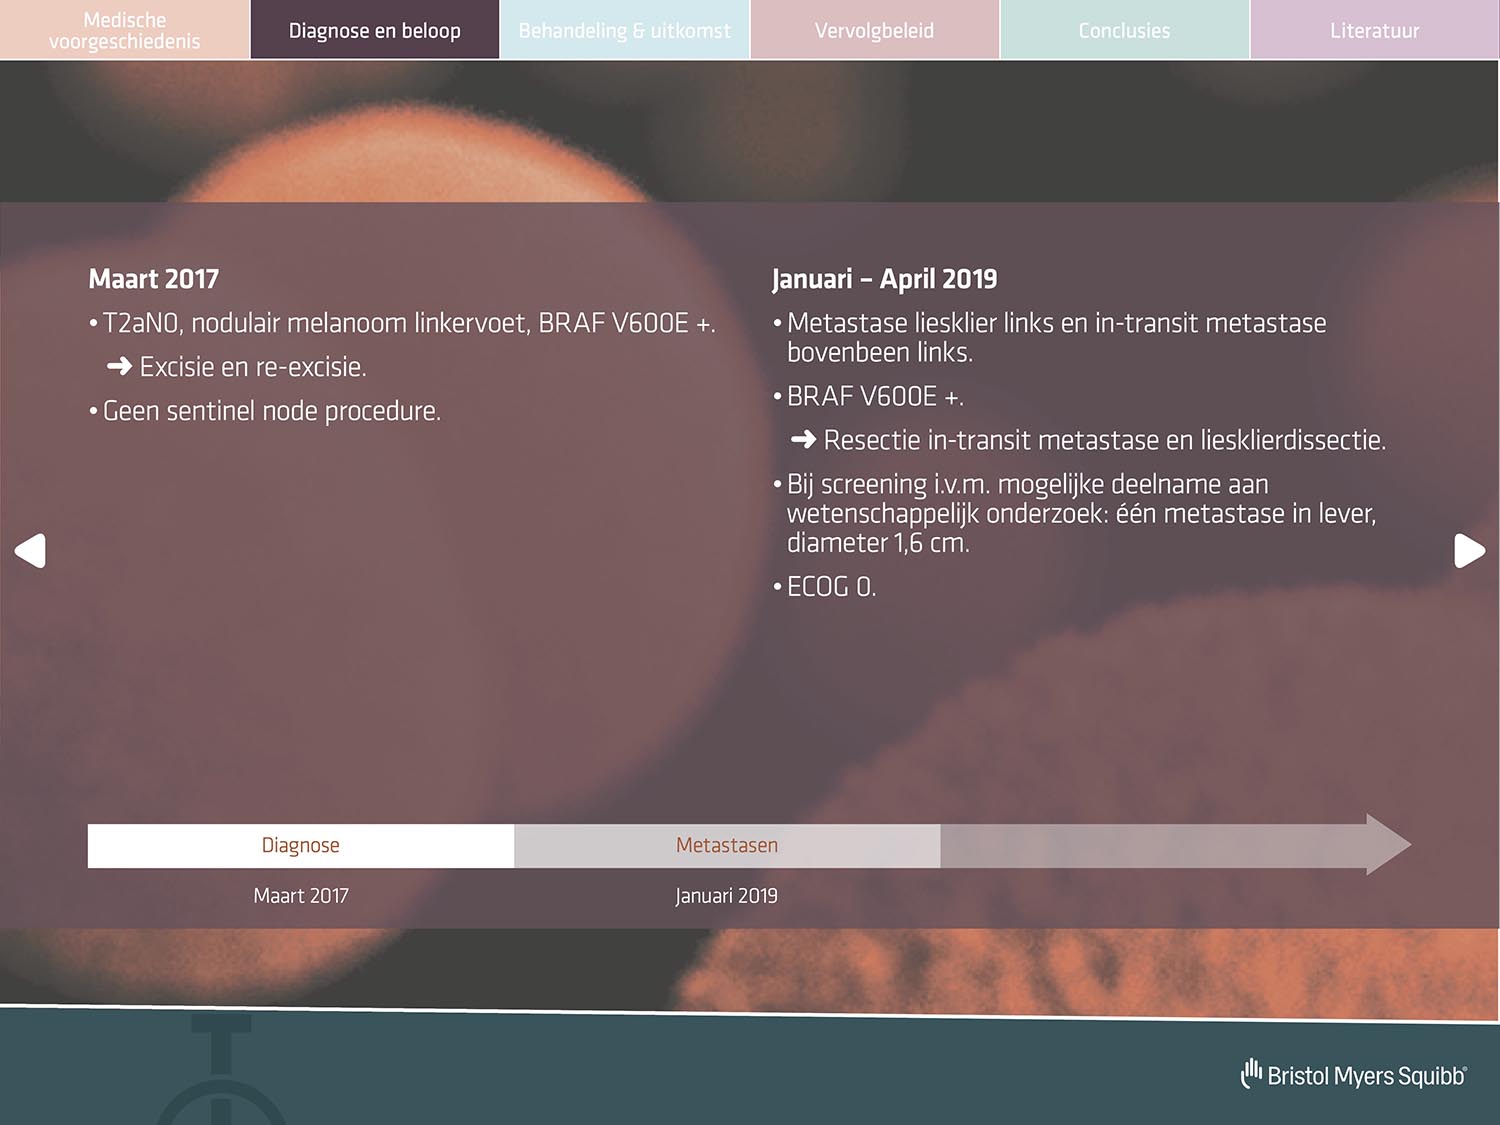This screenshot has width=1500, height=1125.
Task: Go to next slide with right arrow
Action: (1469, 551)
